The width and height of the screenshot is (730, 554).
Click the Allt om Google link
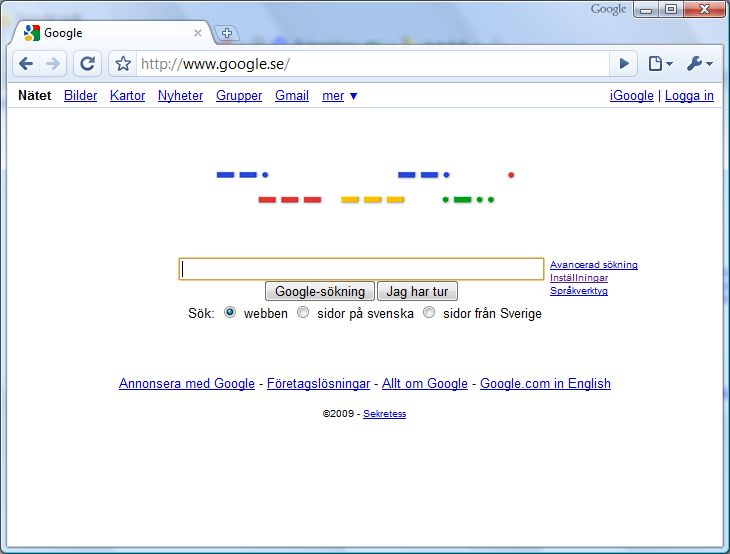[425, 383]
